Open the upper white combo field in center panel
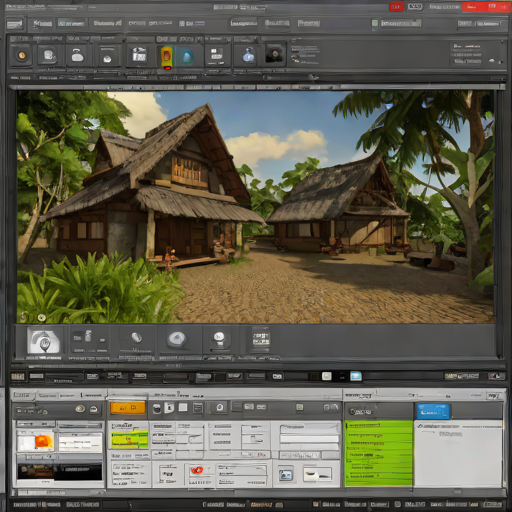 click(309, 429)
